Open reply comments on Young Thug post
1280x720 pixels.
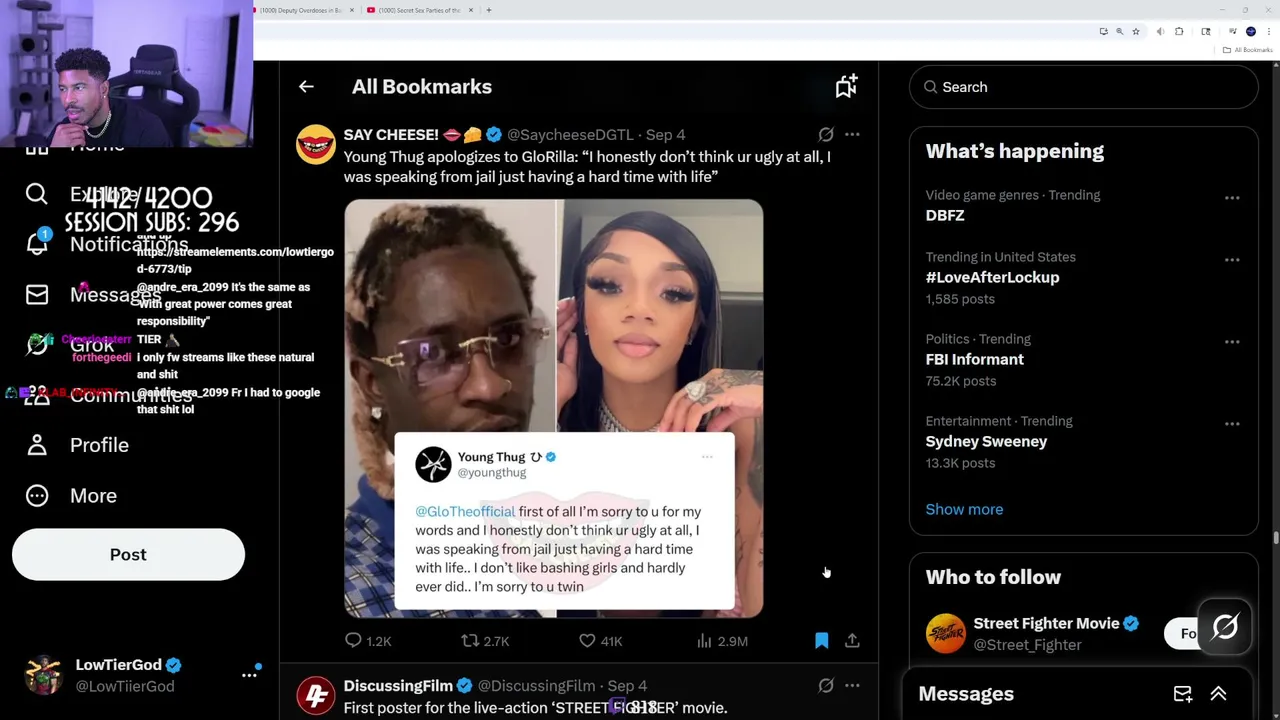[368, 641]
